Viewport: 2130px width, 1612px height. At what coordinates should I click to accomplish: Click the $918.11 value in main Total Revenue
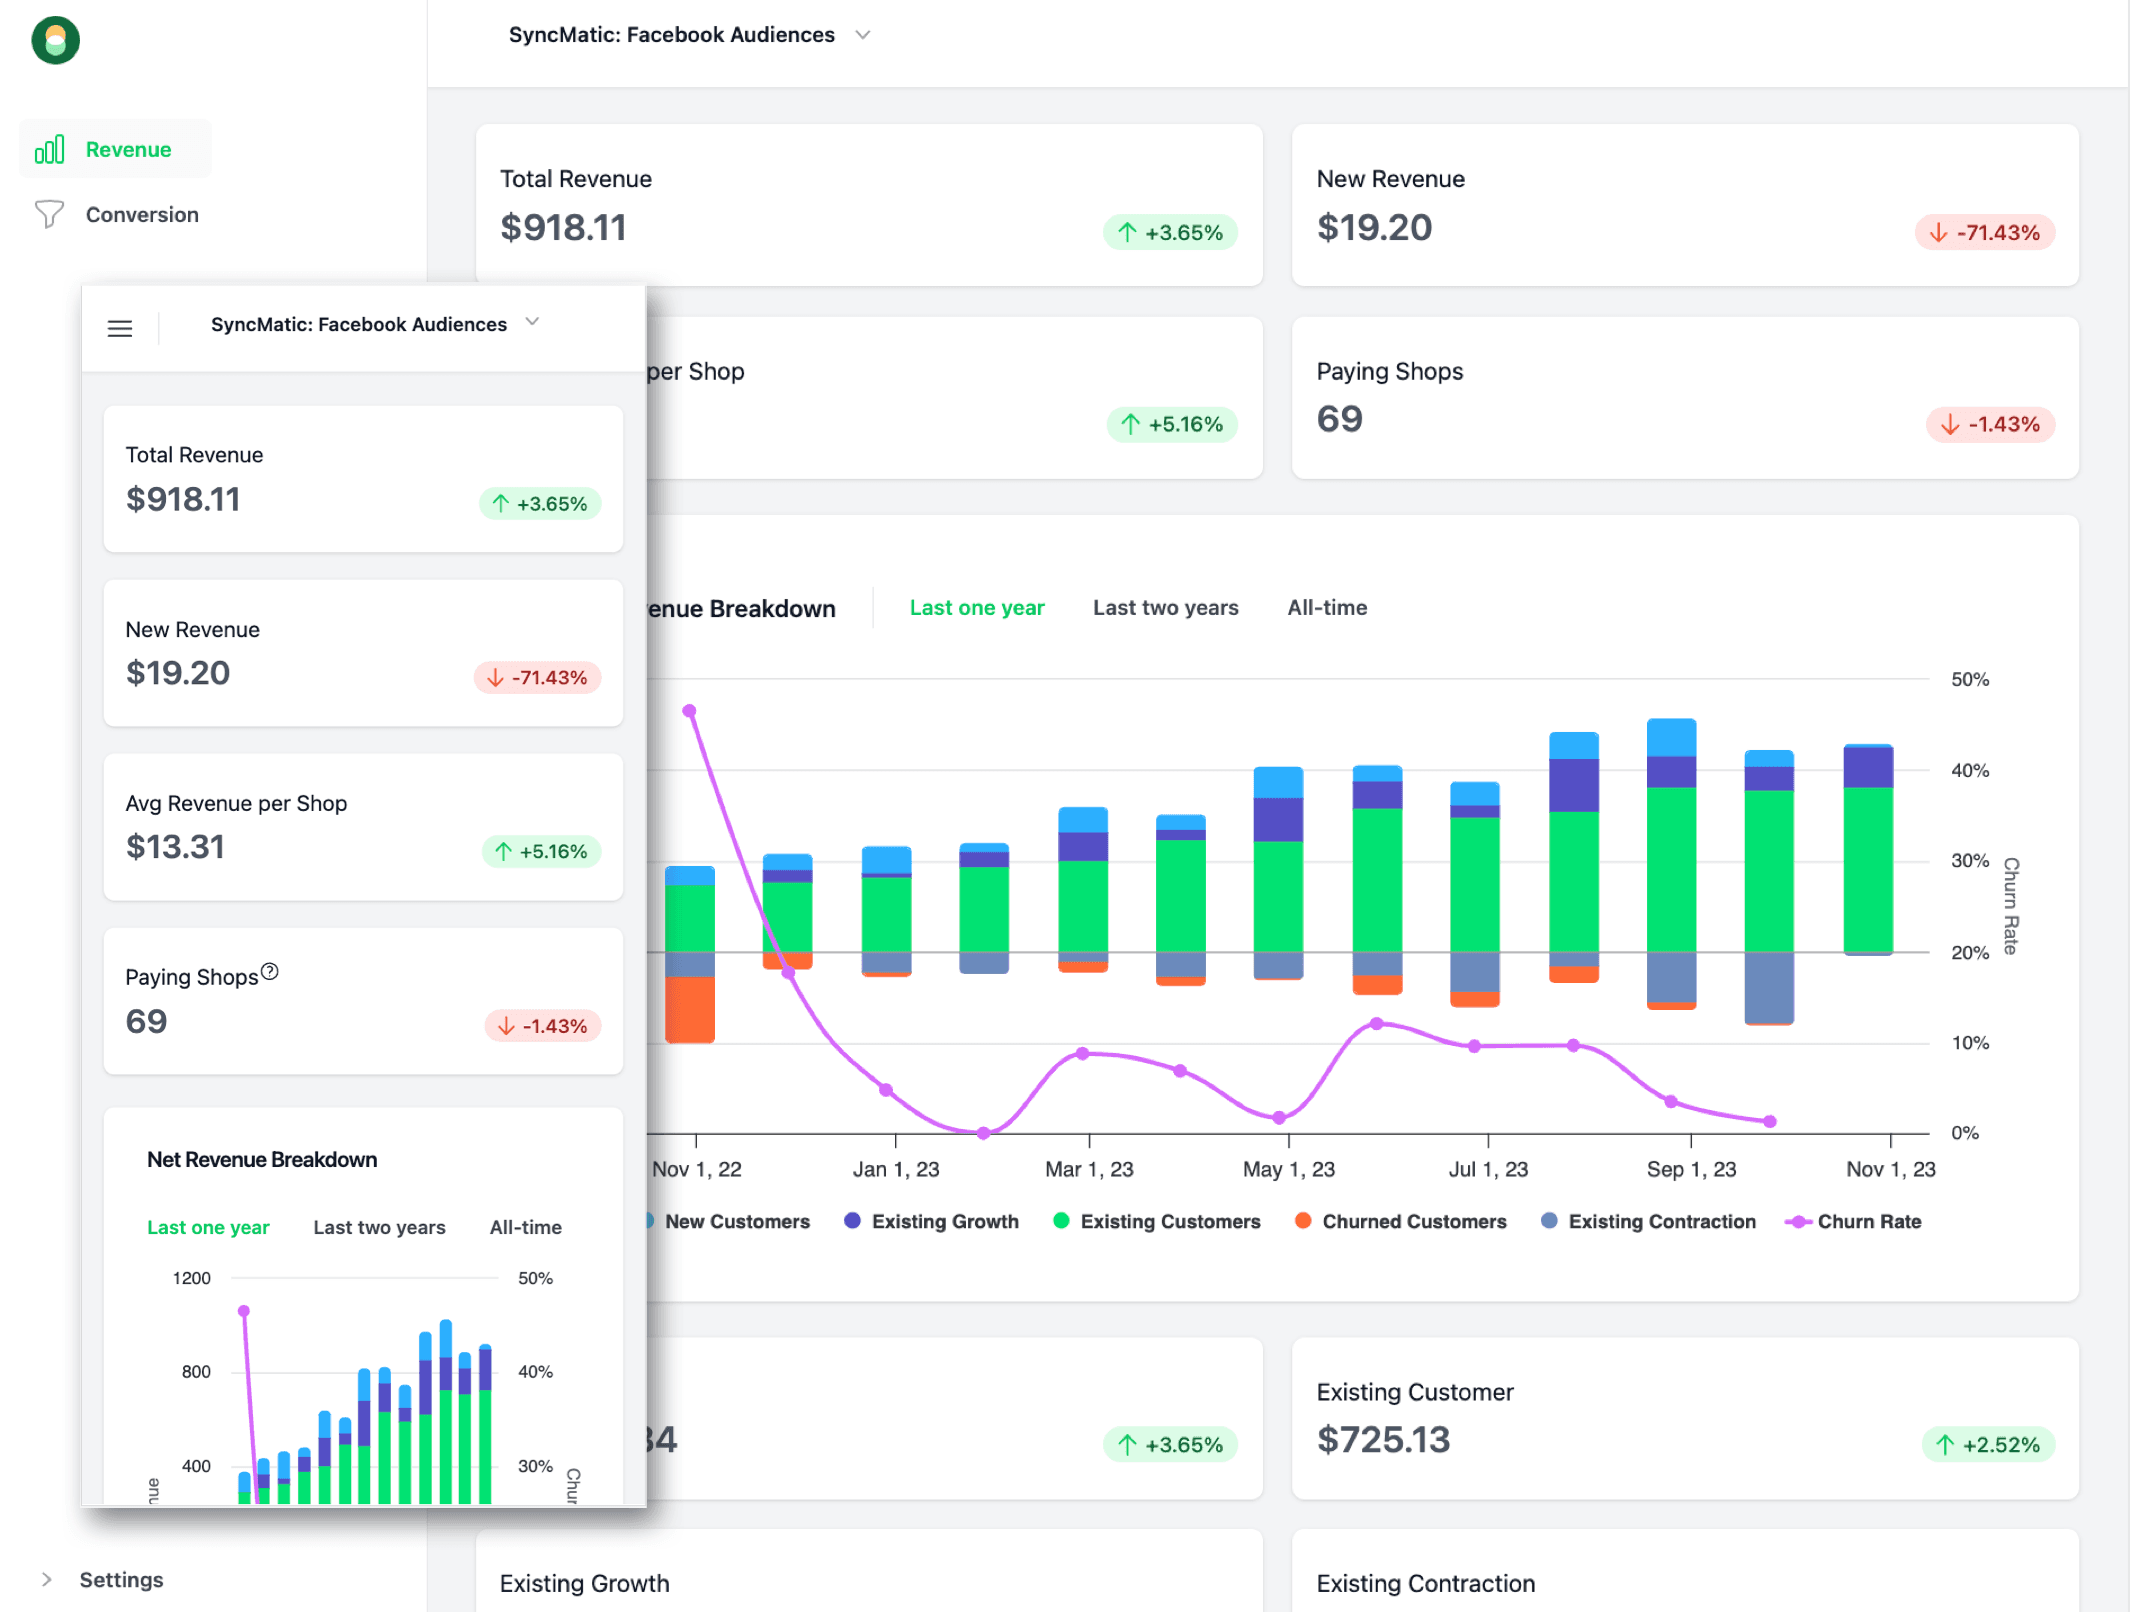(563, 227)
